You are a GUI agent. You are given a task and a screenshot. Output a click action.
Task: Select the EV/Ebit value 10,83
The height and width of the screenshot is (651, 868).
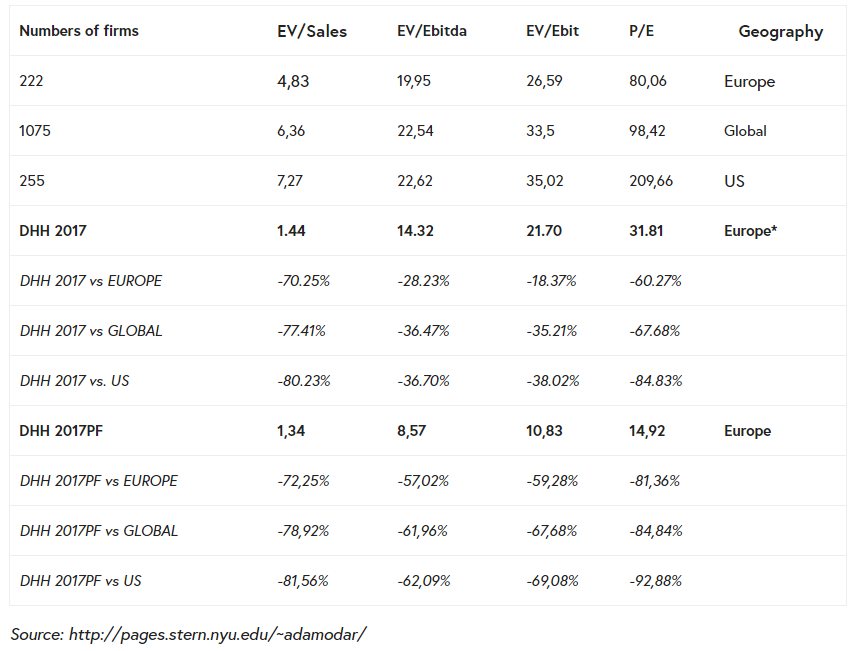coord(544,431)
